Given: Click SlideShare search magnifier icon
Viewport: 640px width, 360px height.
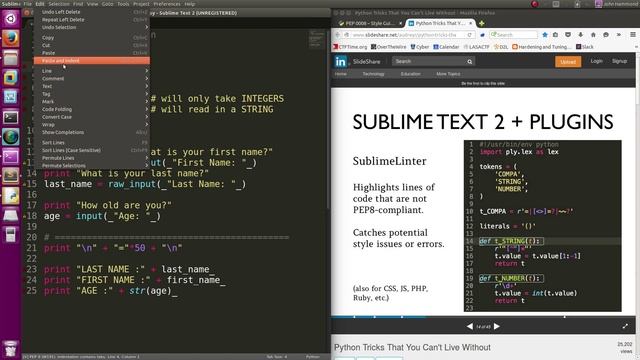Looking at the screenshot, I should 470,62.
